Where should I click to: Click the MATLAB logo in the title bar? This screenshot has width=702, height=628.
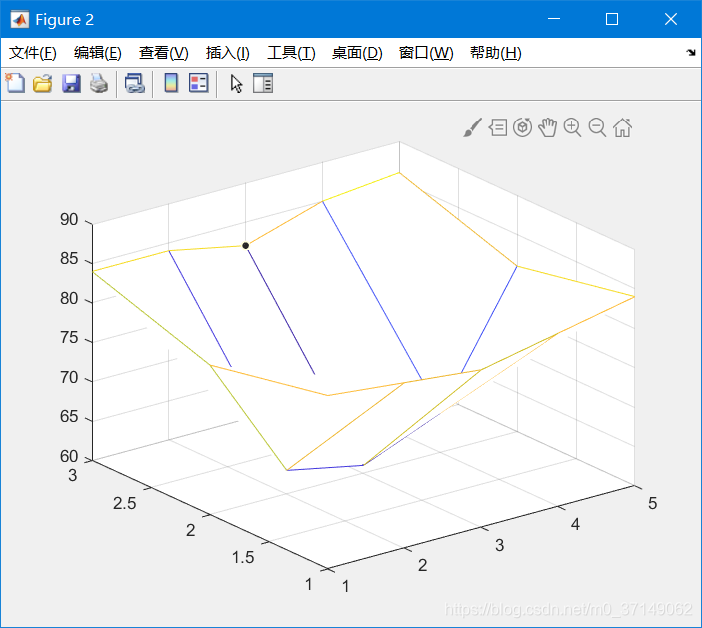pos(20,19)
